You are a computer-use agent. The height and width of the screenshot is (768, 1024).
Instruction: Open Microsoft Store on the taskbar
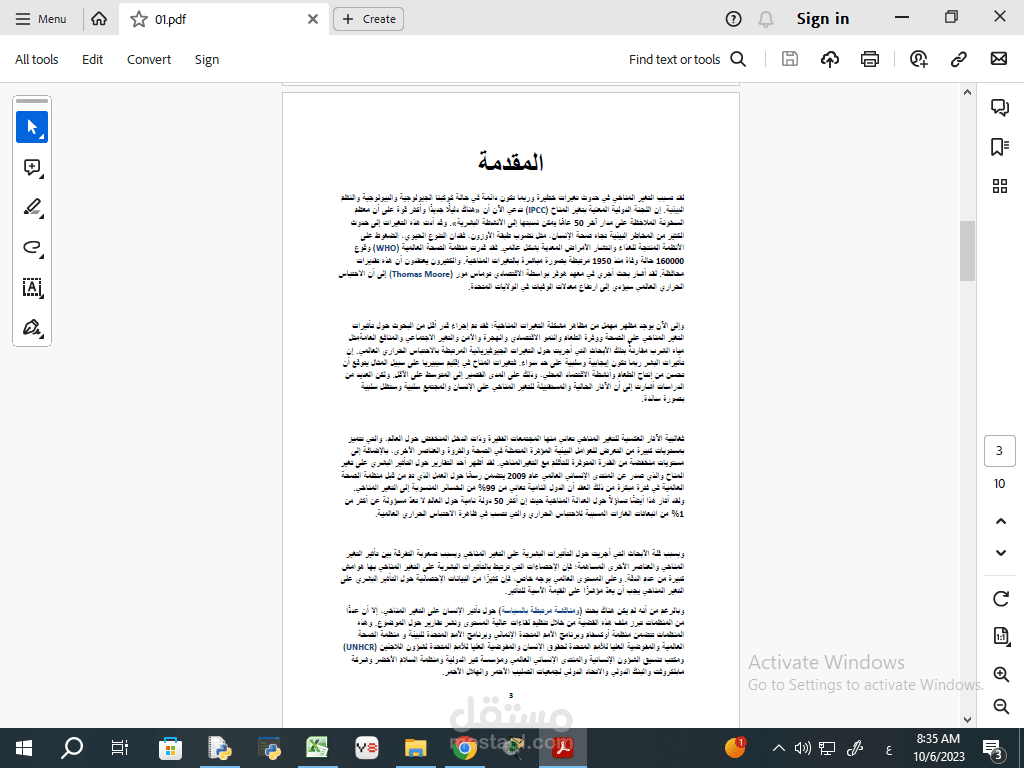[x=170, y=748]
